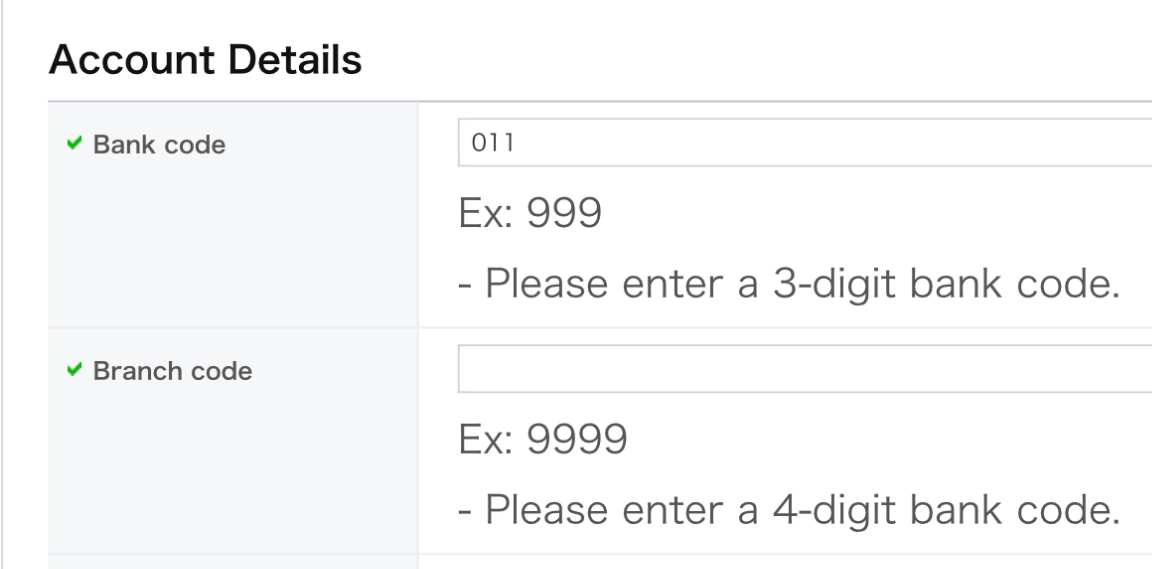This screenshot has width=1152, height=569.
Task: Click the number 9999 in the branch example
Action: 576,439
